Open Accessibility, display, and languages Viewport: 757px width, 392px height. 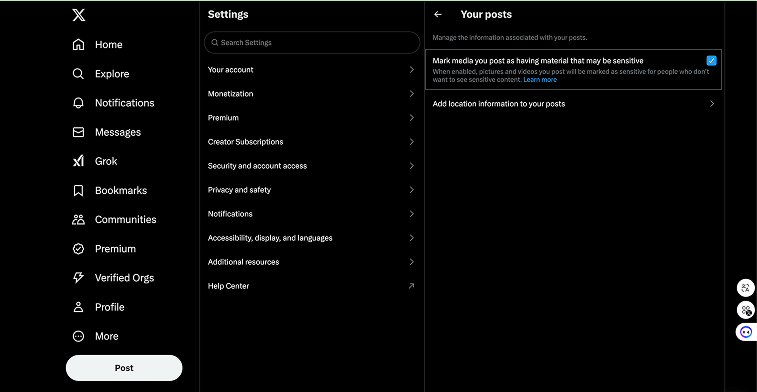click(x=312, y=238)
